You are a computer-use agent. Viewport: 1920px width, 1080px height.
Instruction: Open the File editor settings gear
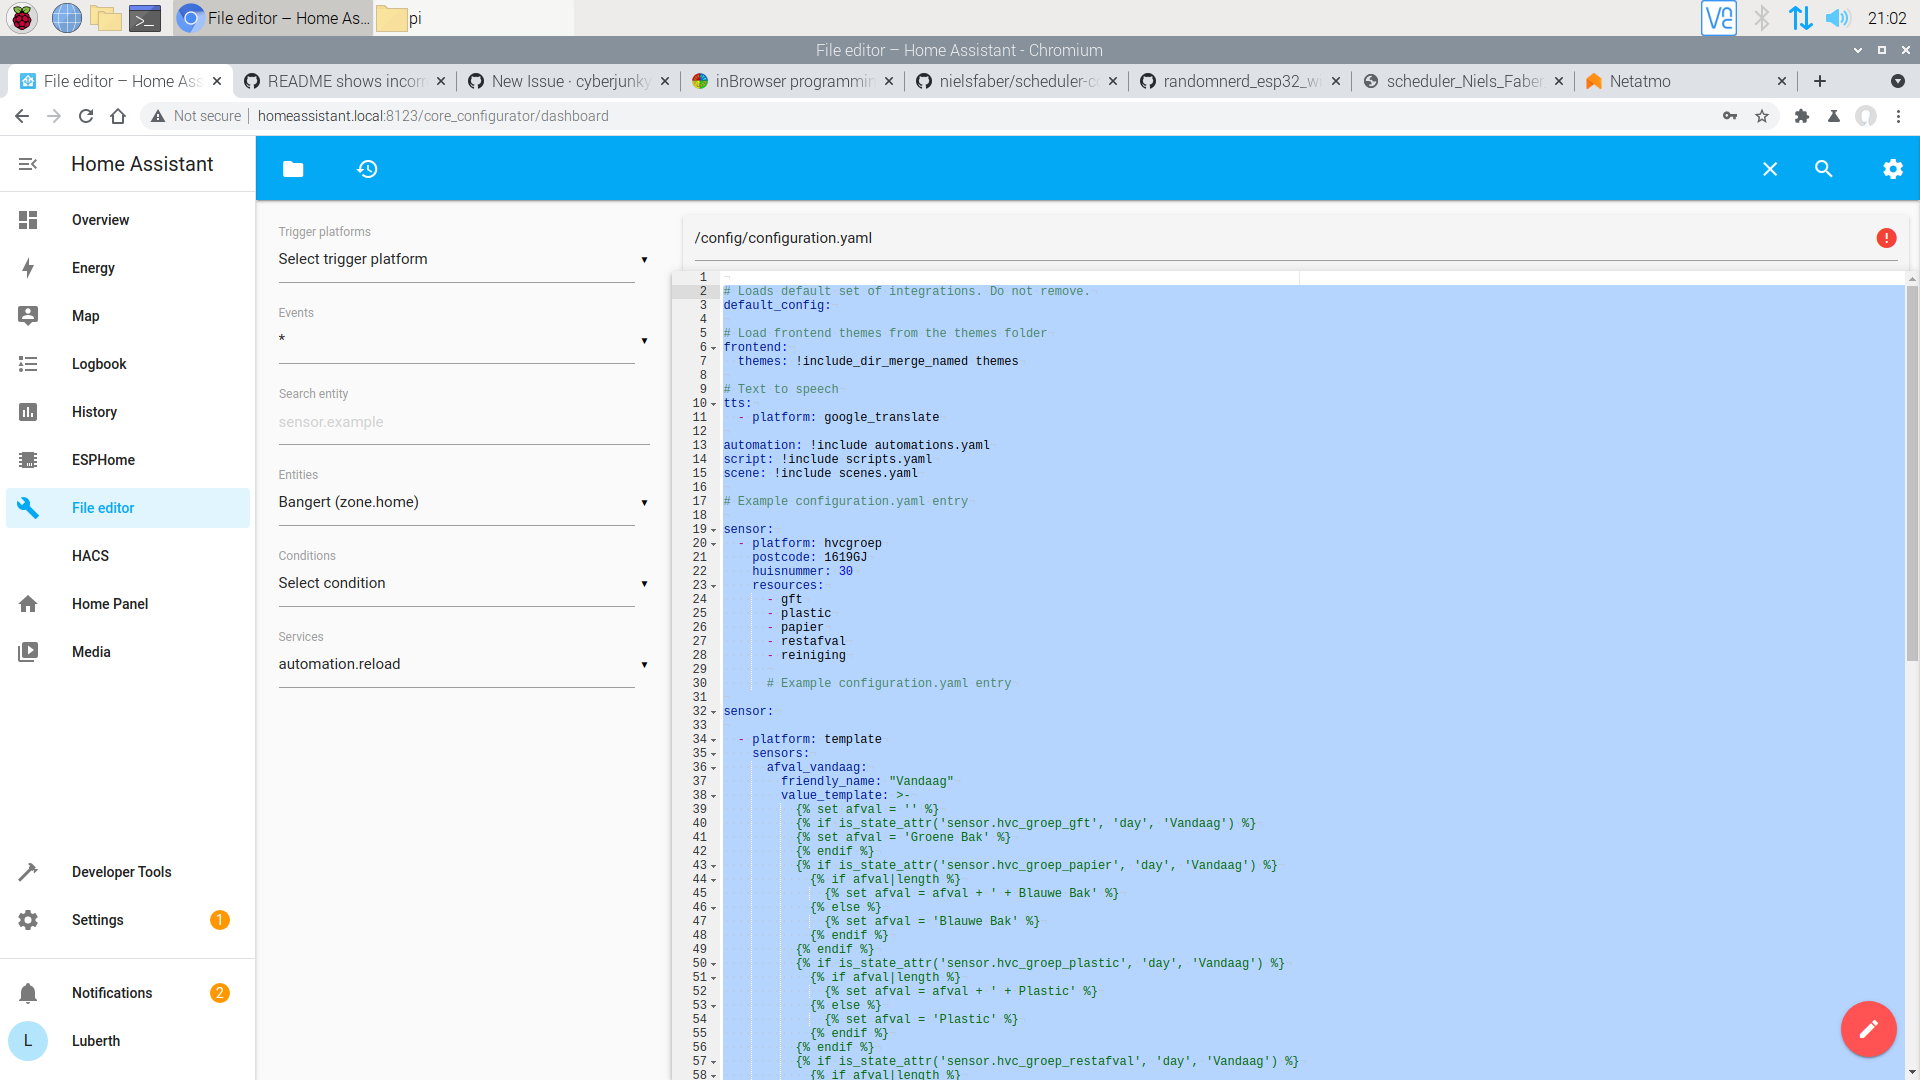[x=1892, y=168]
